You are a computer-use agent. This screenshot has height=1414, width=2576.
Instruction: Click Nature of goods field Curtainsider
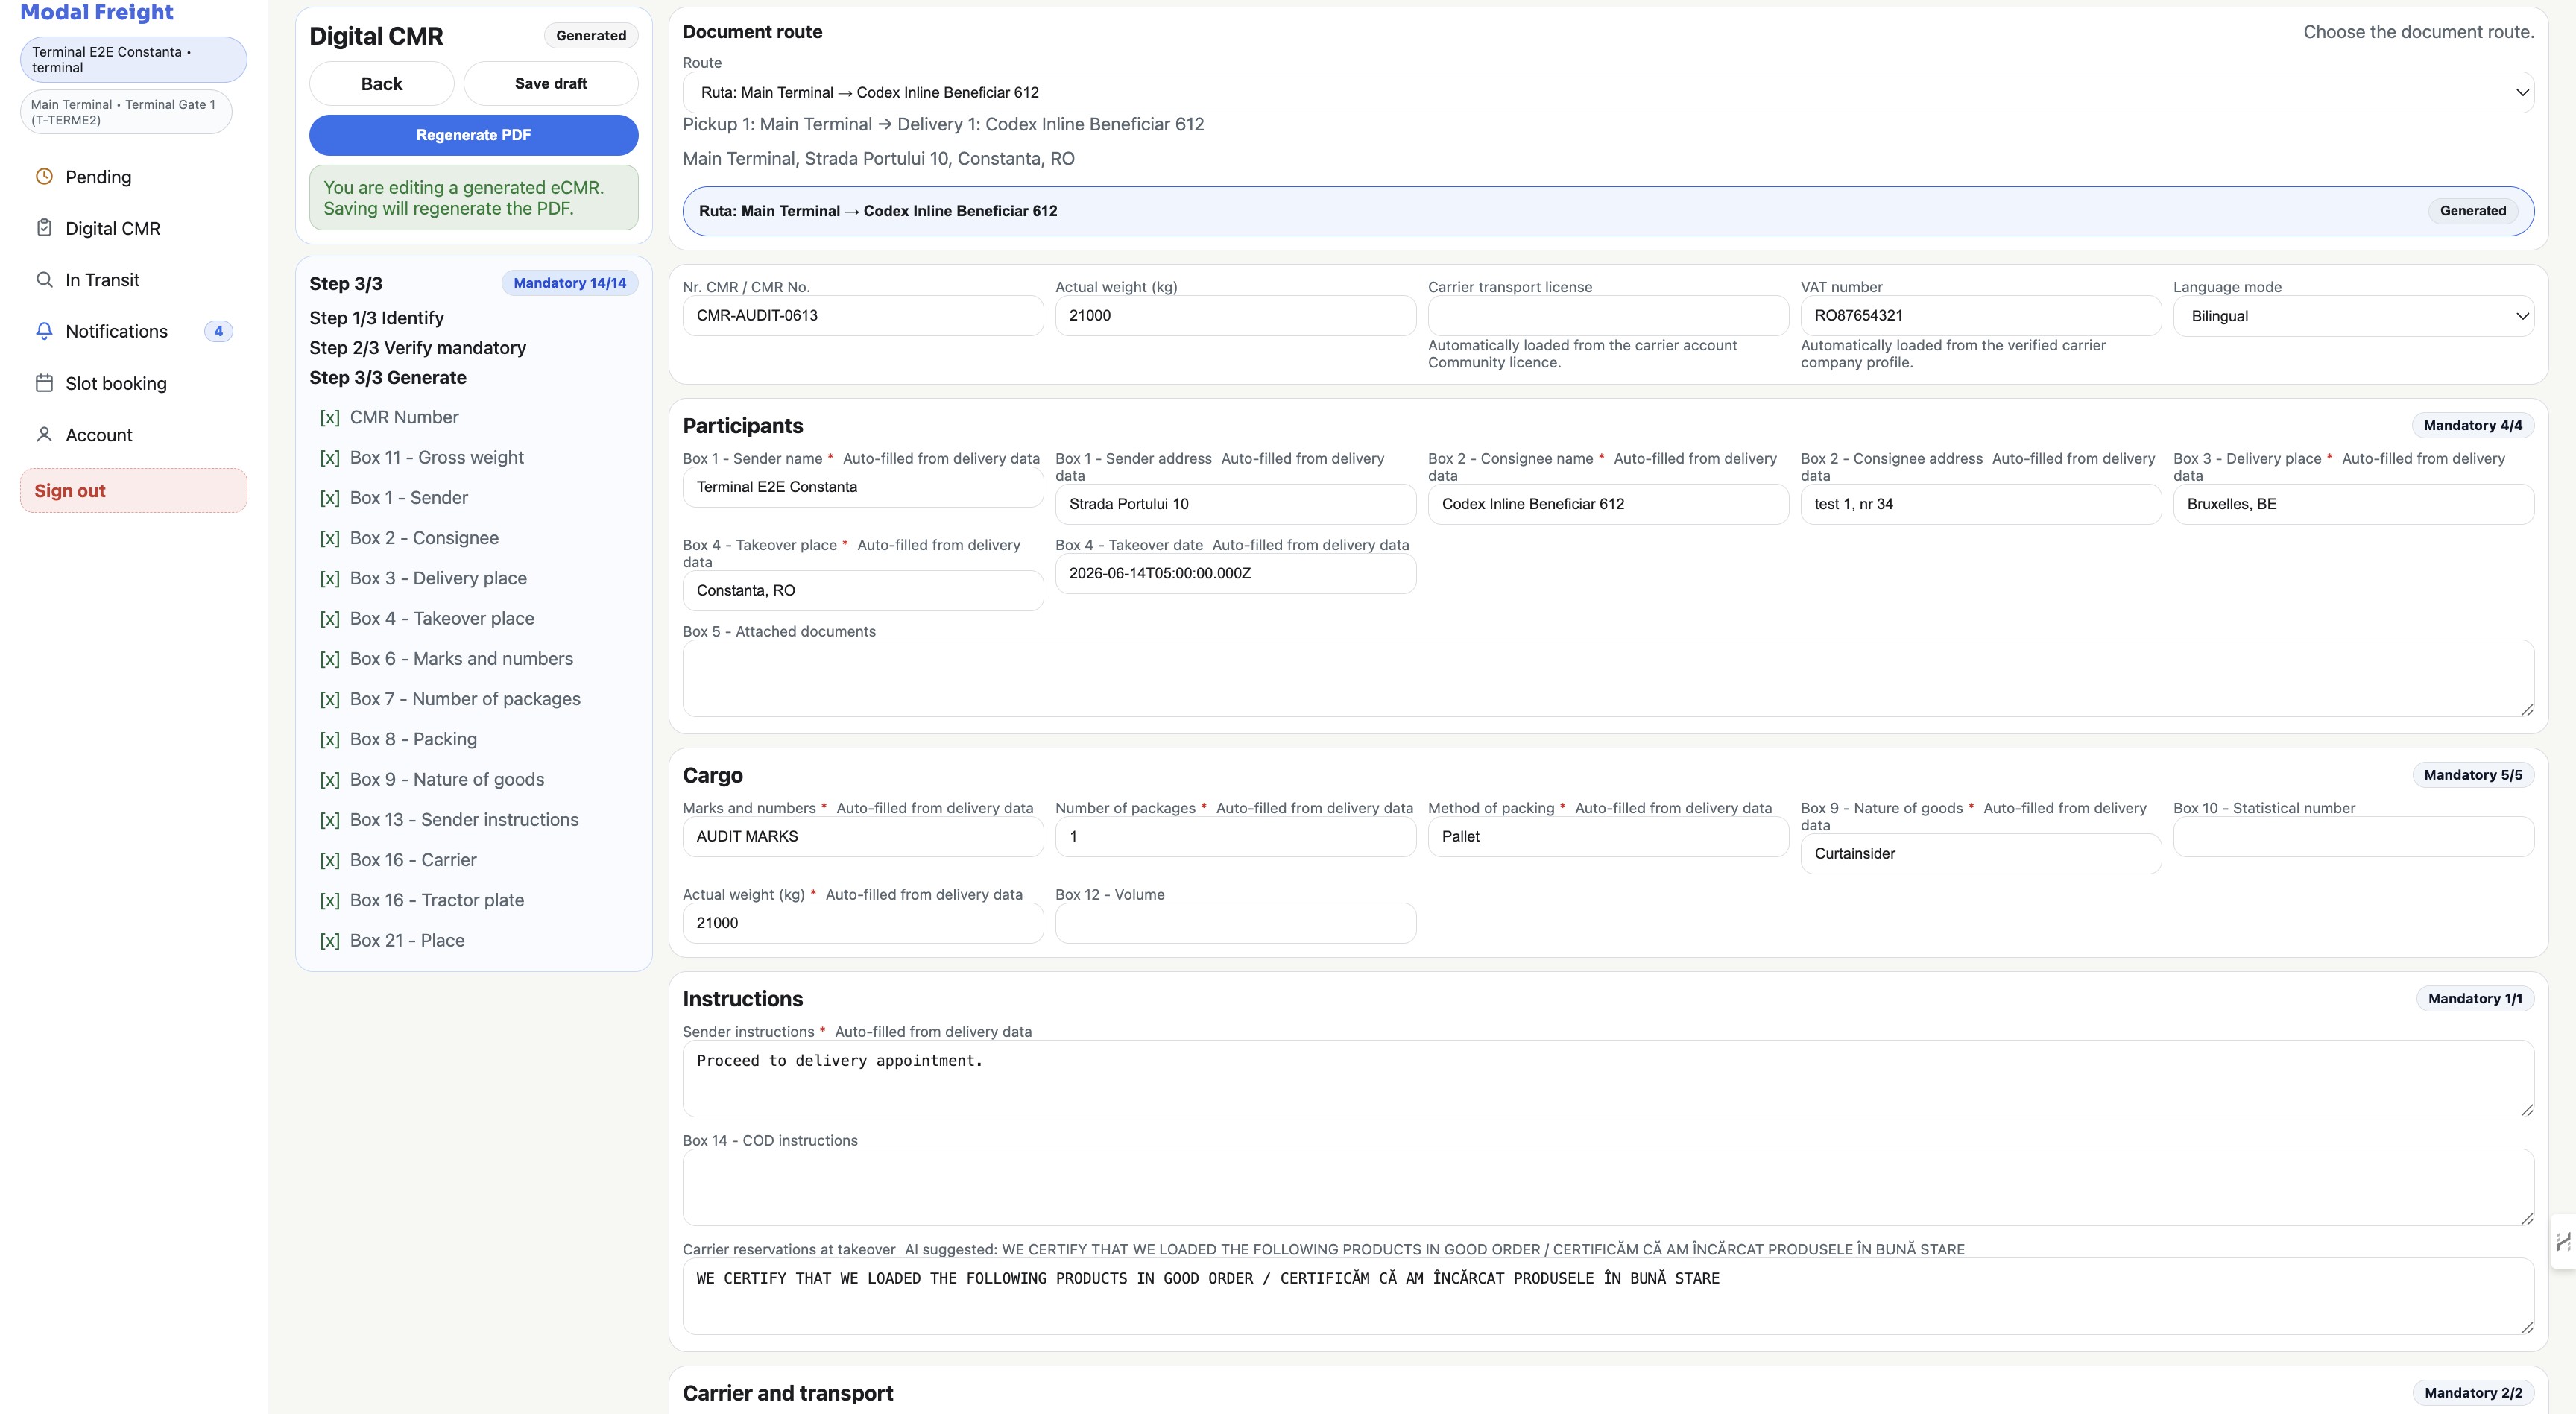pos(1980,853)
